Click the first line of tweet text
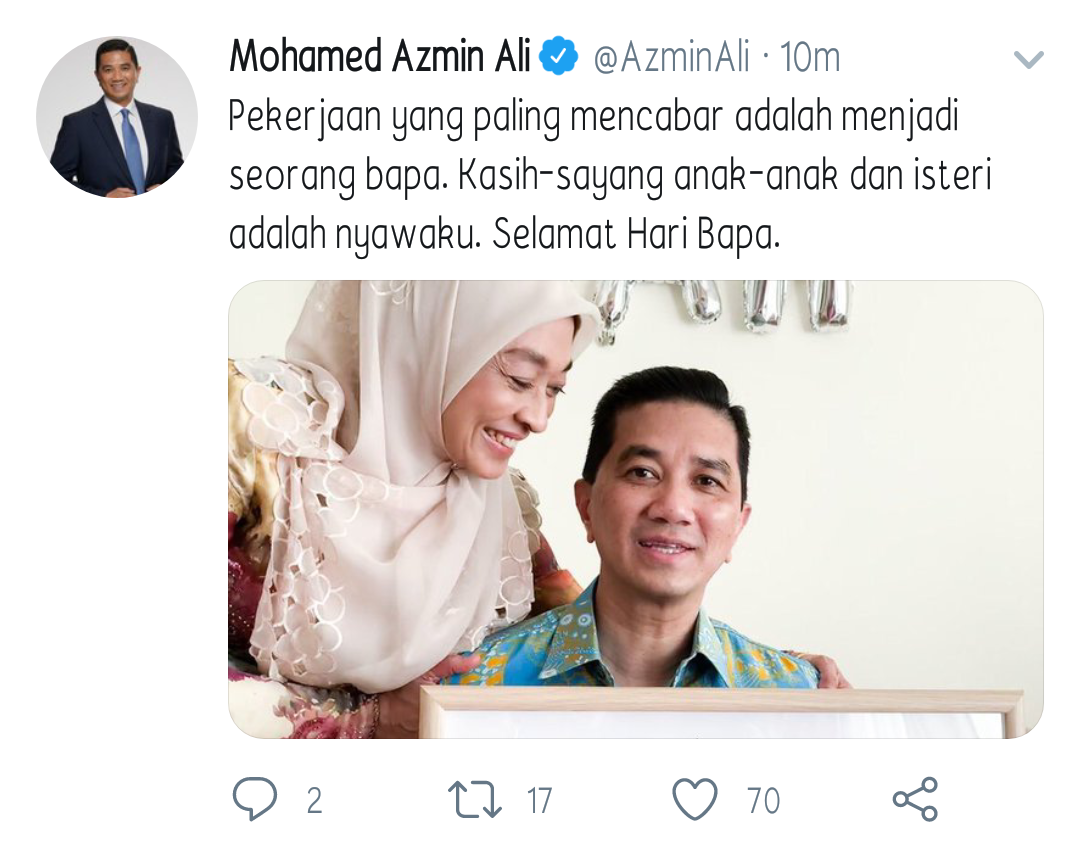The width and height of the screenshot is (1079, 859). pyautogui.click(x=593, y=116)
